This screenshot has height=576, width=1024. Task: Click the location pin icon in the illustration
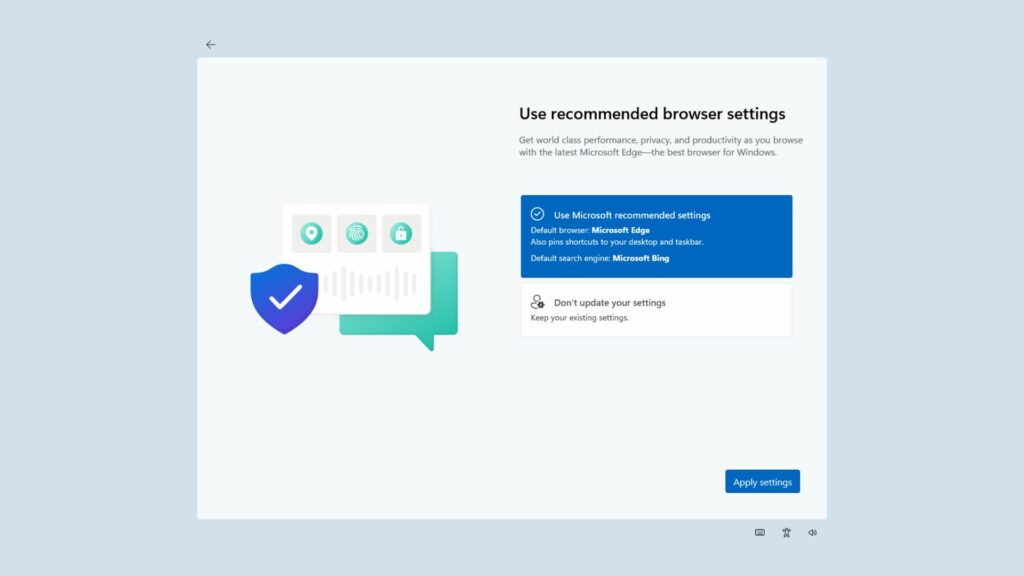[311, 233]
